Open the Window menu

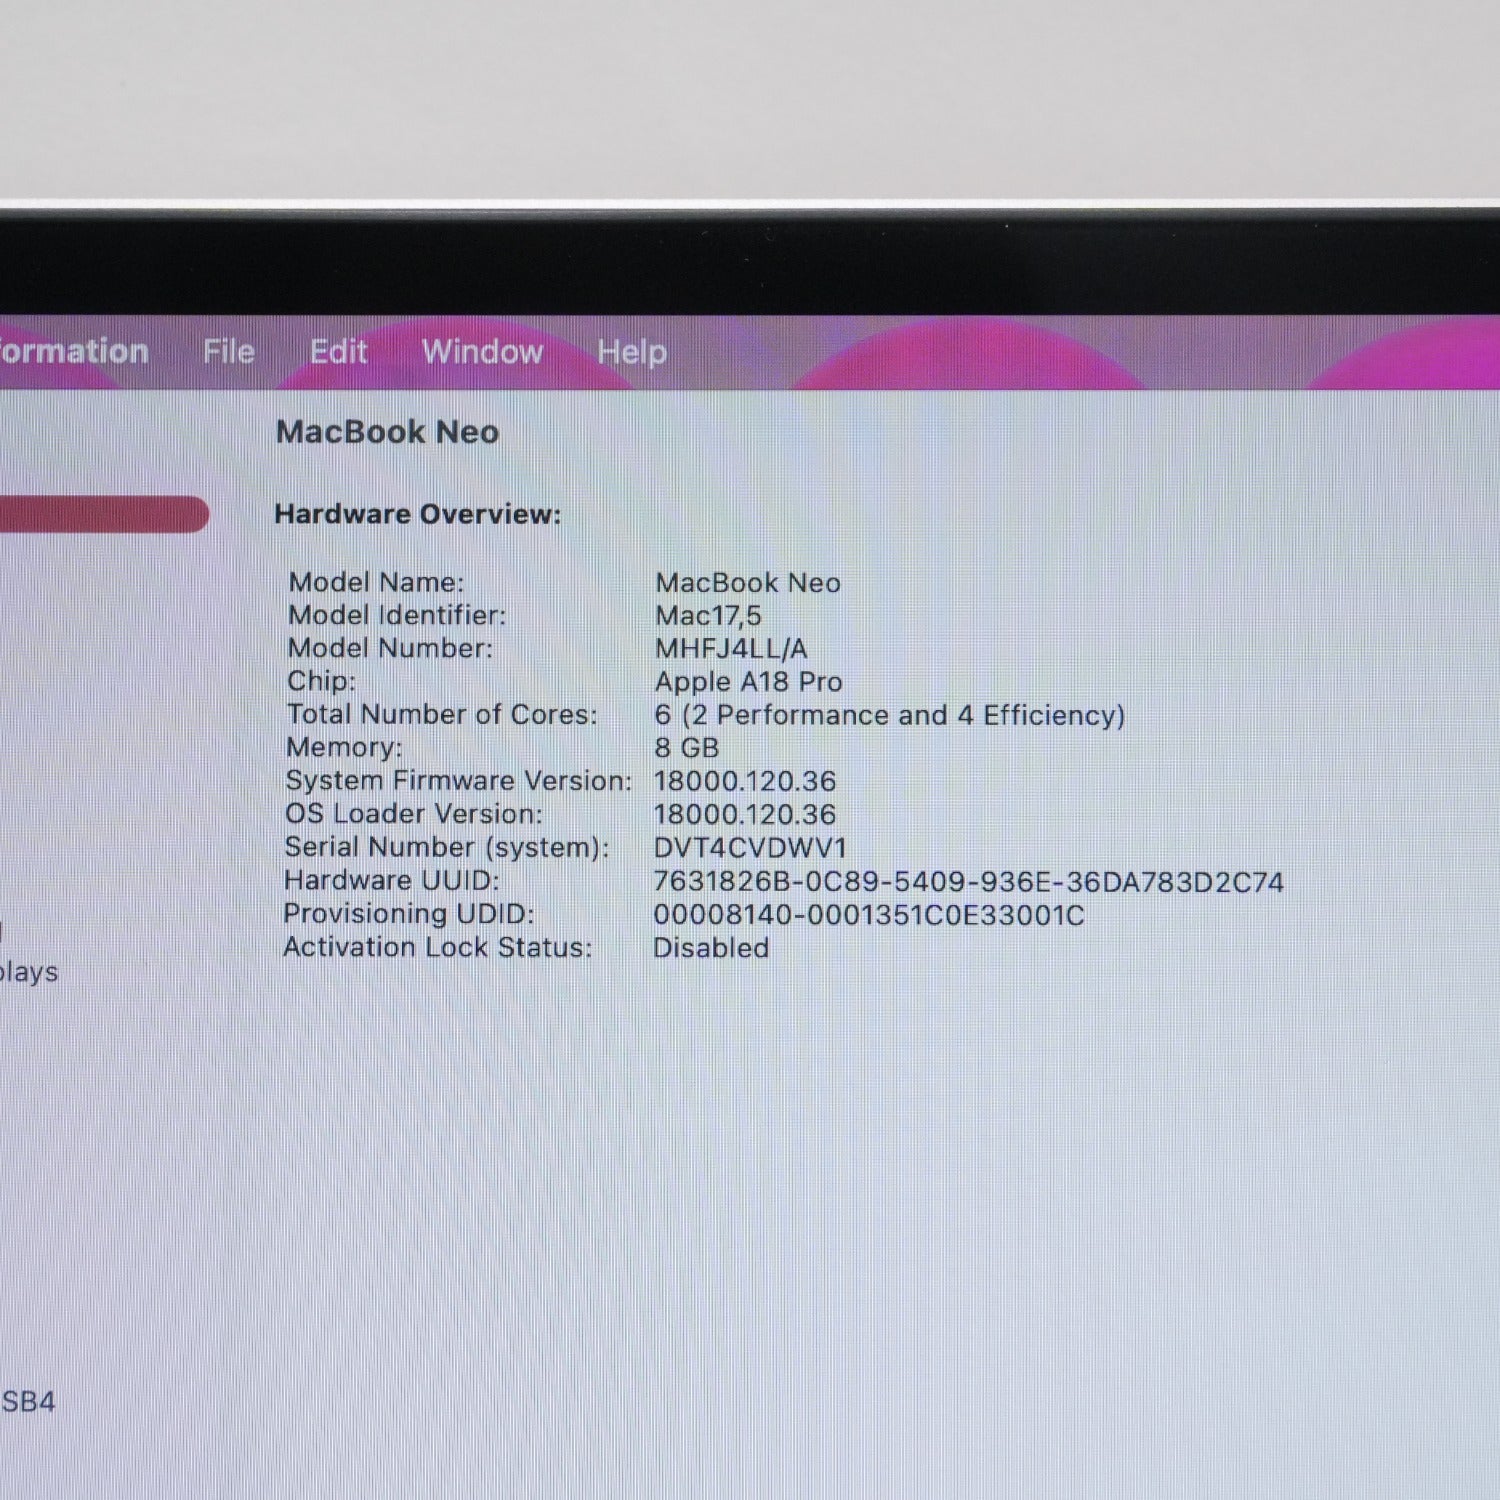pos(482,351)
